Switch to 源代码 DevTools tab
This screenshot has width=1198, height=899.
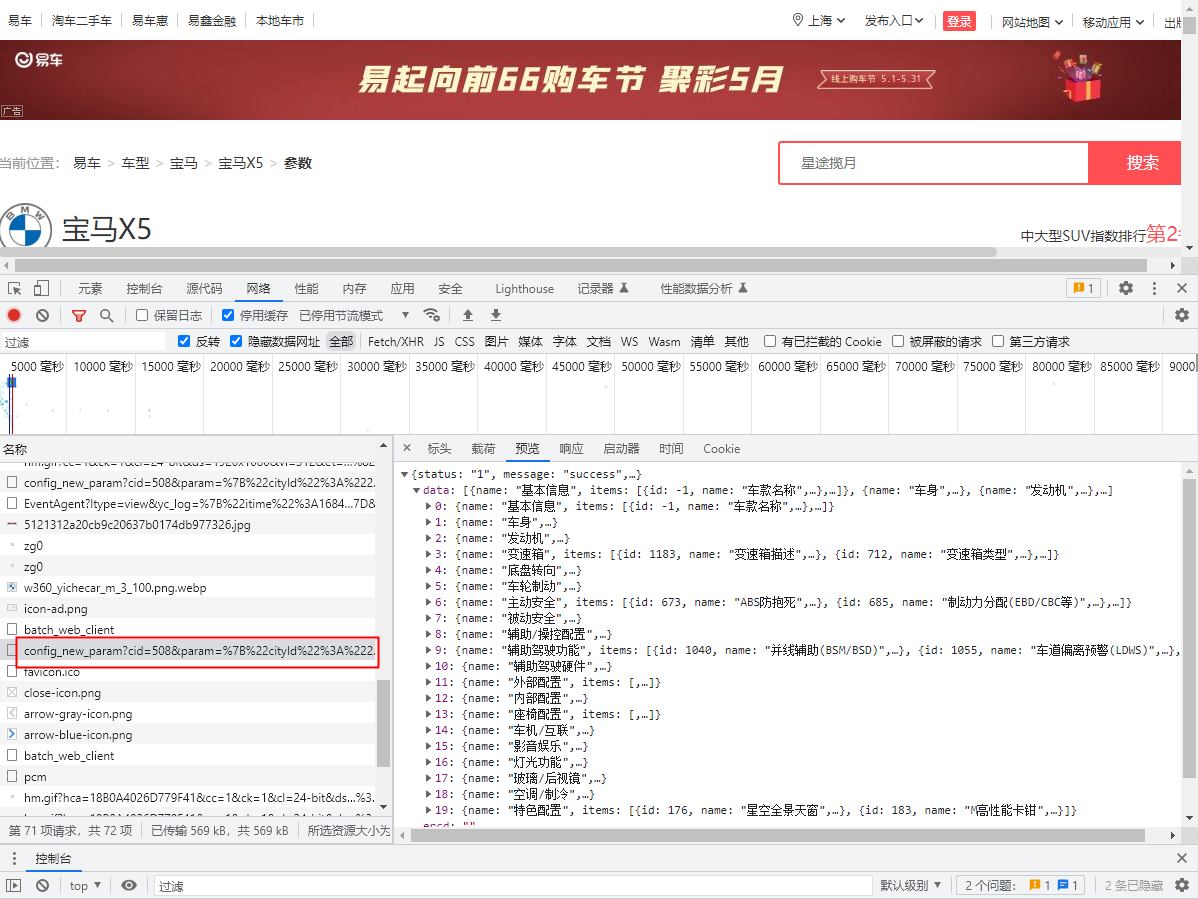204,288
